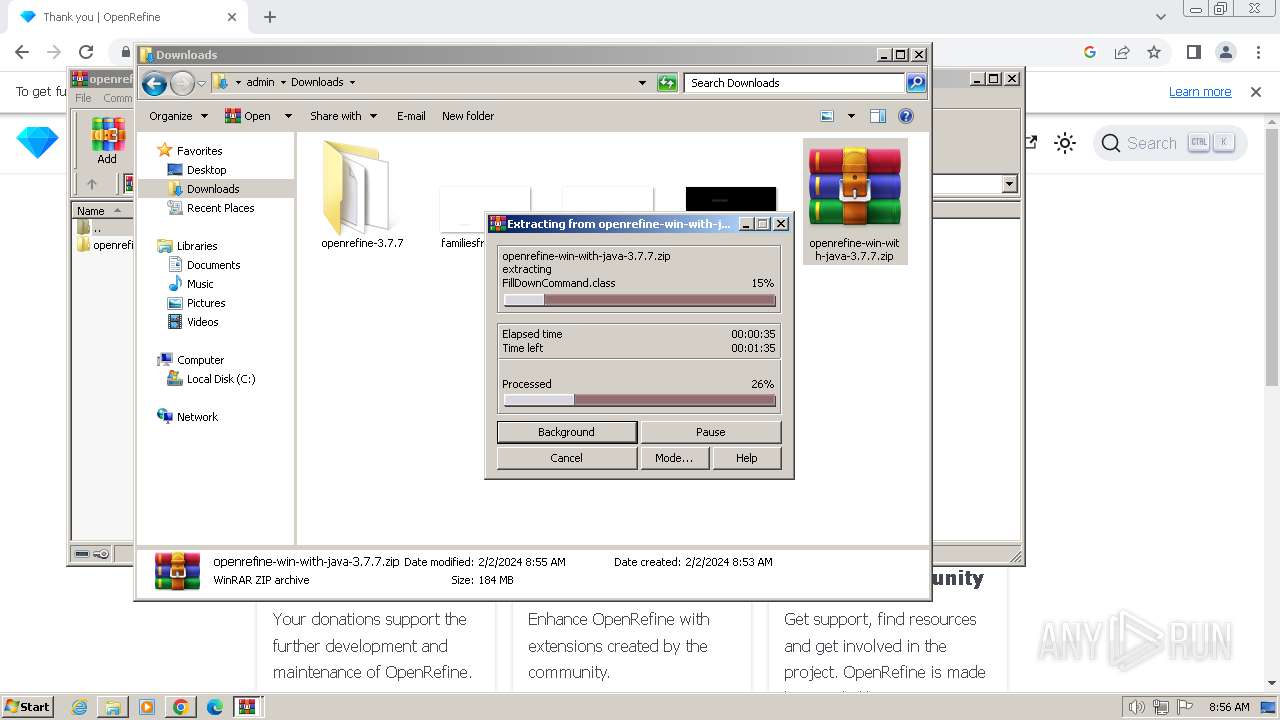Click the Processed 26% progress bar
Screen dimensions: 1280x720
point(639,401)
